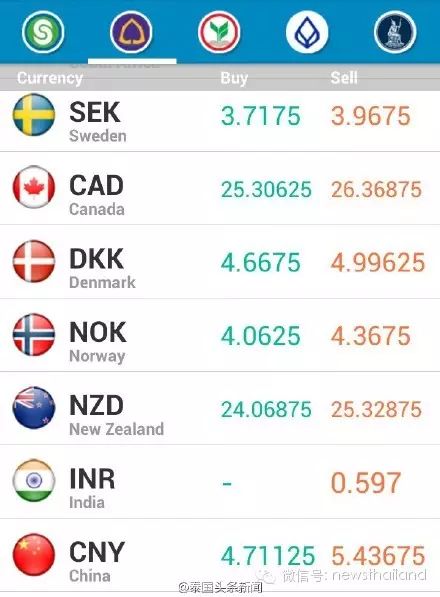
Task: Select the green SCB bank tab icon
Action: coord(43,32)
